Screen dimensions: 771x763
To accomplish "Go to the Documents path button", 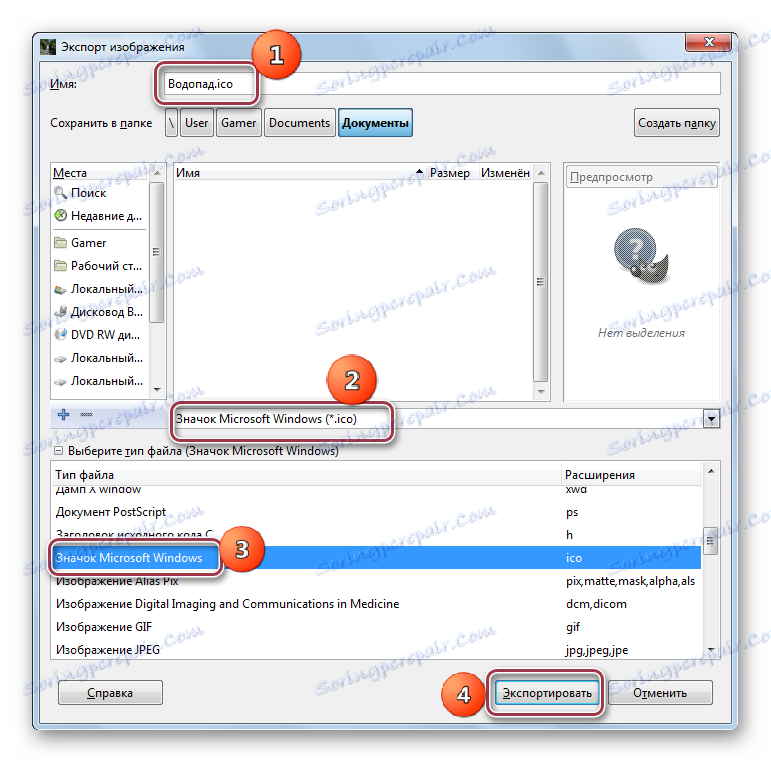I will pyautogui.click(x=299, y=123).
